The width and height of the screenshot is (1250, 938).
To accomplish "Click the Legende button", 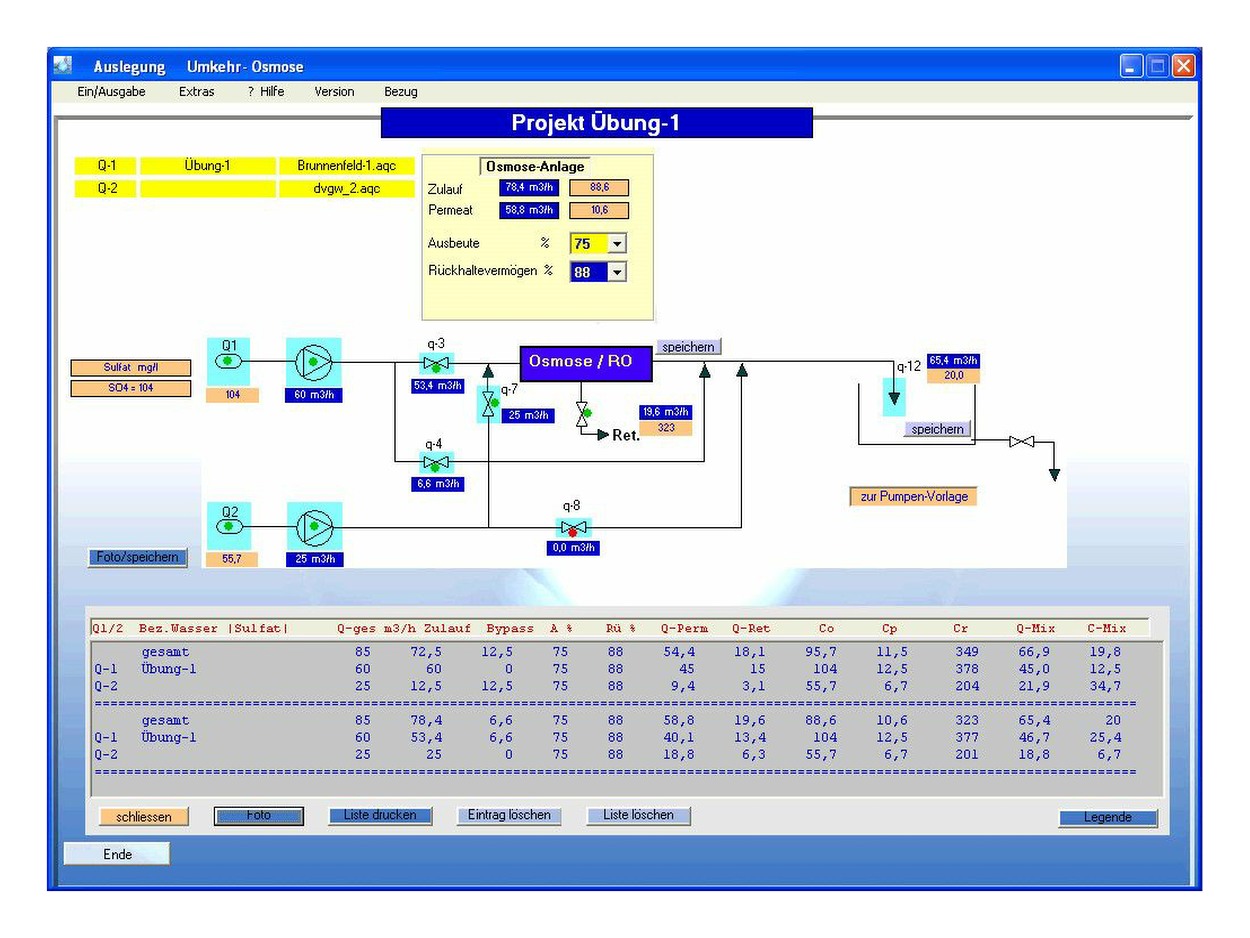I will point(1107,817).
